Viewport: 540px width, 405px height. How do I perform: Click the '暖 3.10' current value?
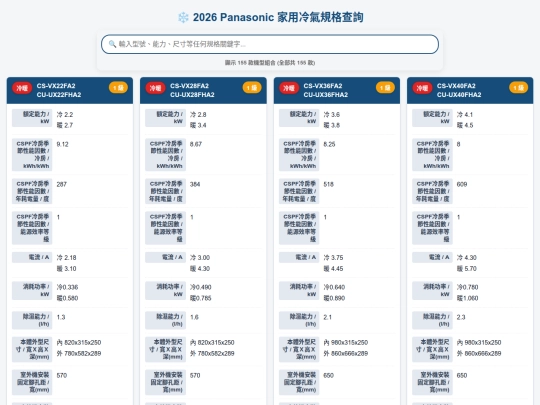click(66, 269)
